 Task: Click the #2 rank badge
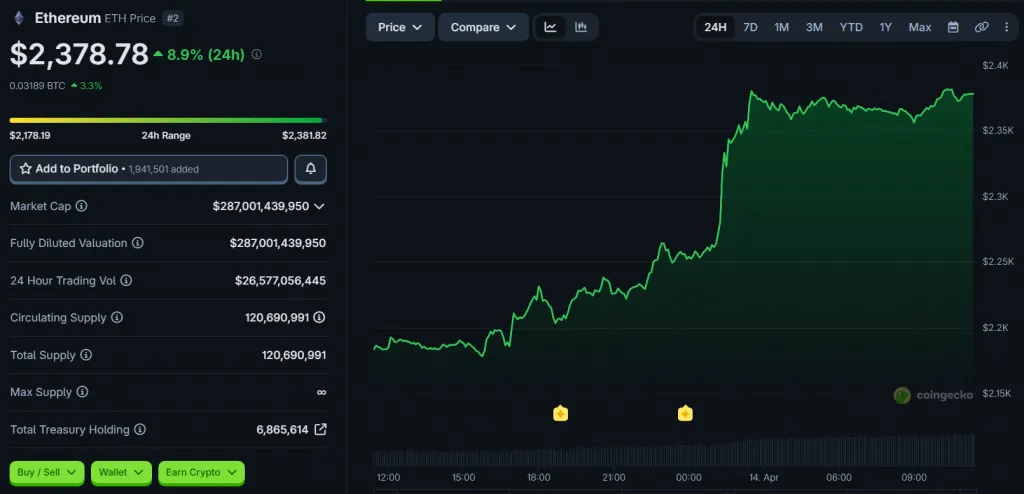click(x=172, y=18)
